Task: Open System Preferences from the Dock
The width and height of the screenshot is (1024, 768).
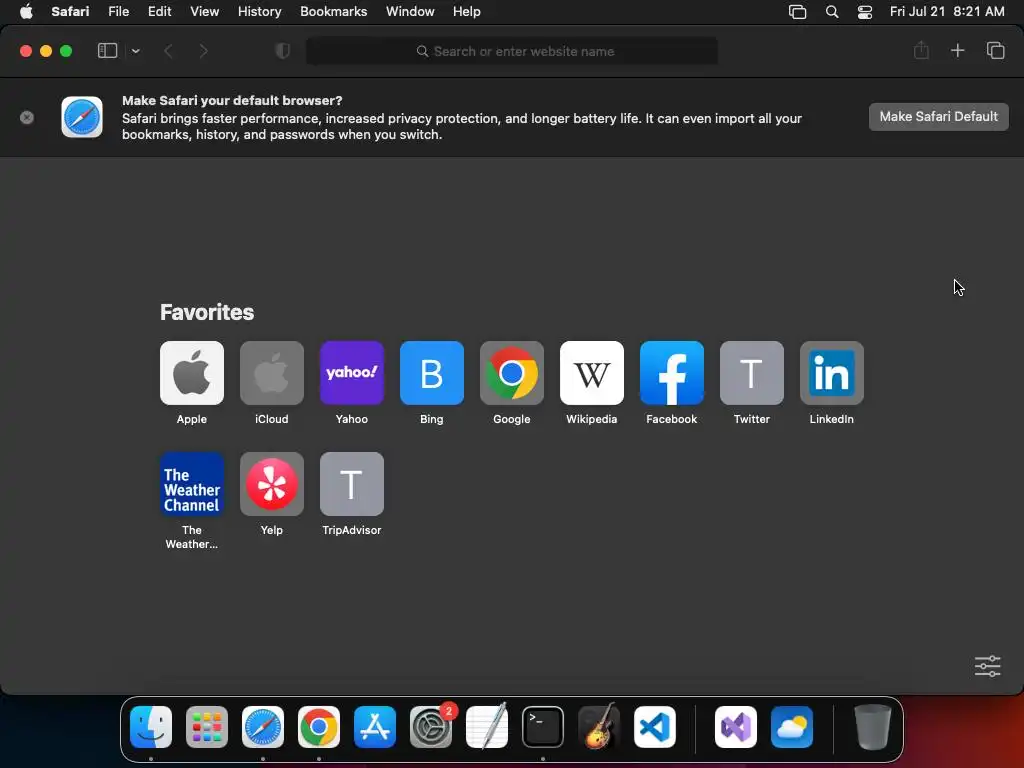Action: (x=431, y=727)
